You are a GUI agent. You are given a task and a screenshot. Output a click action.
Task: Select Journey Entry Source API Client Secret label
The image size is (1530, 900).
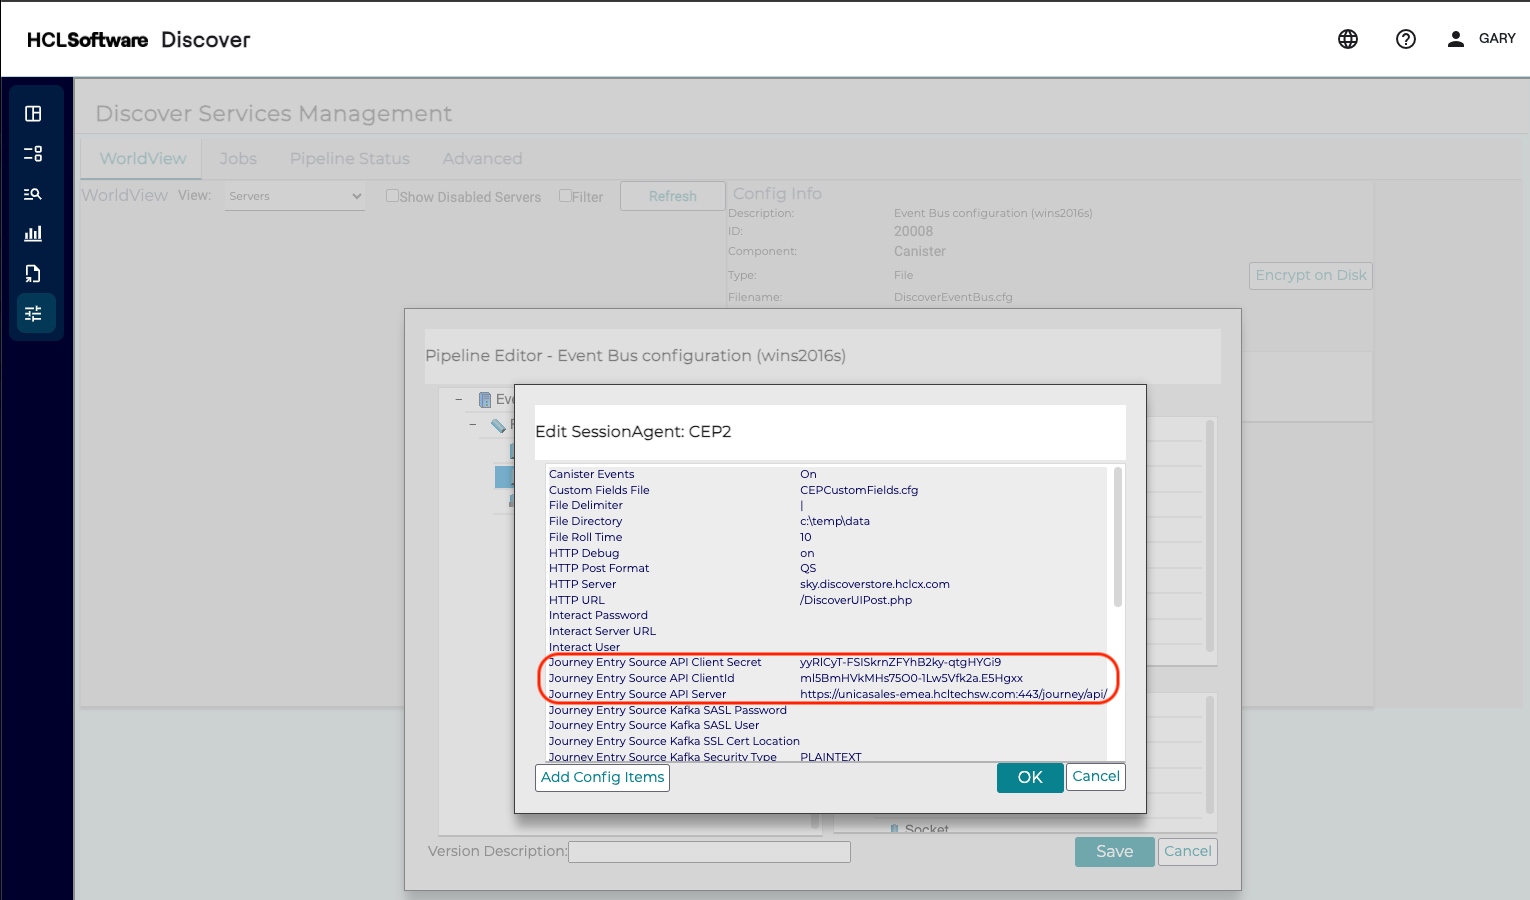click(x=655, y=662)
